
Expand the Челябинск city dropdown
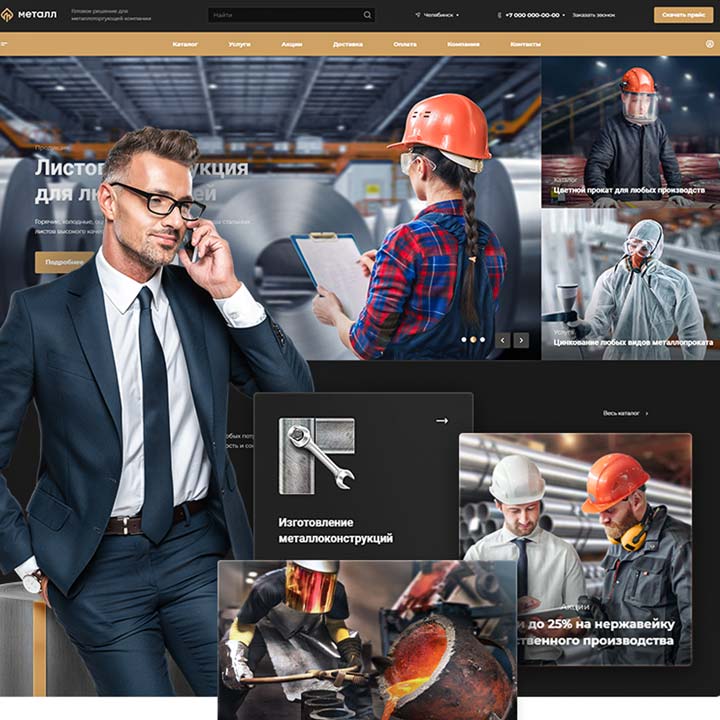[437, 15]
